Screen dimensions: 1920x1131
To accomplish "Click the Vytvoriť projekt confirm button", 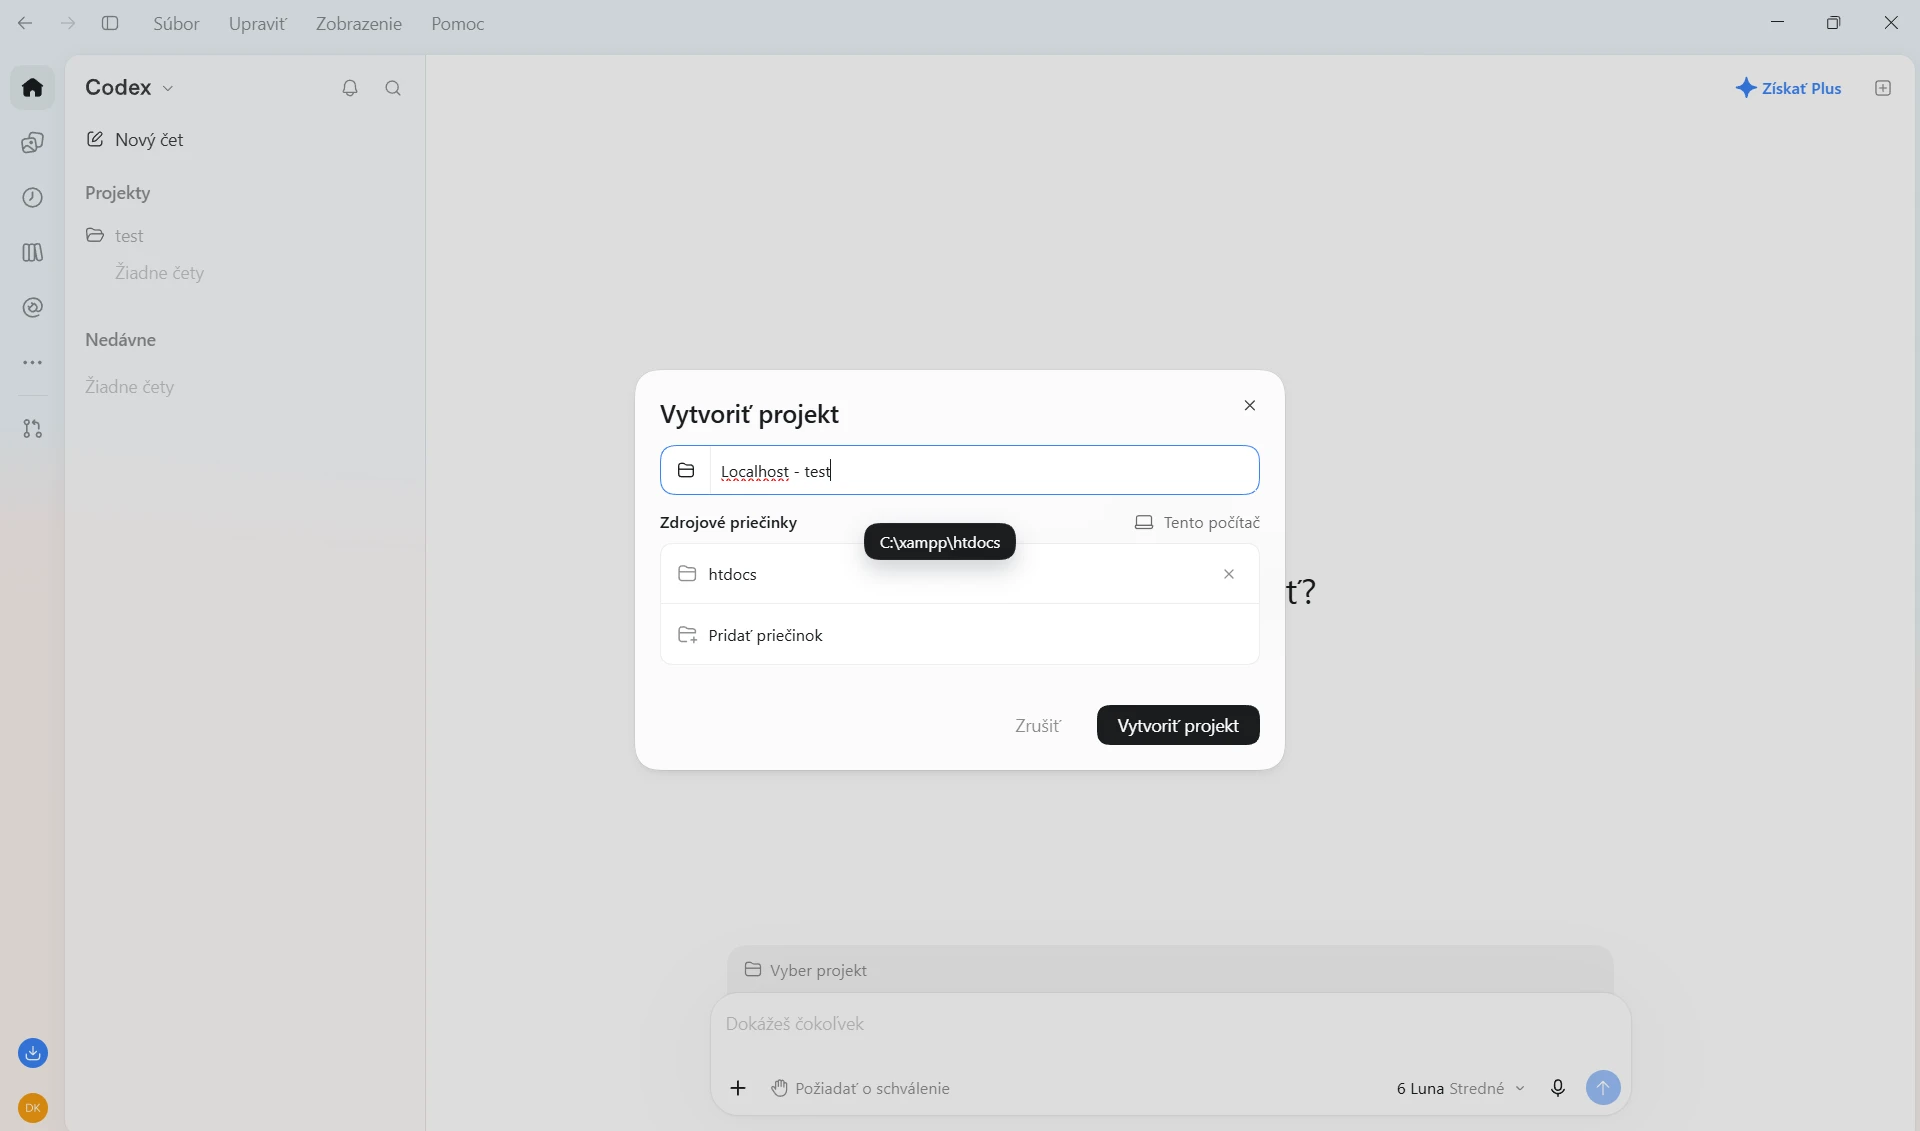I will point(1178,725).
